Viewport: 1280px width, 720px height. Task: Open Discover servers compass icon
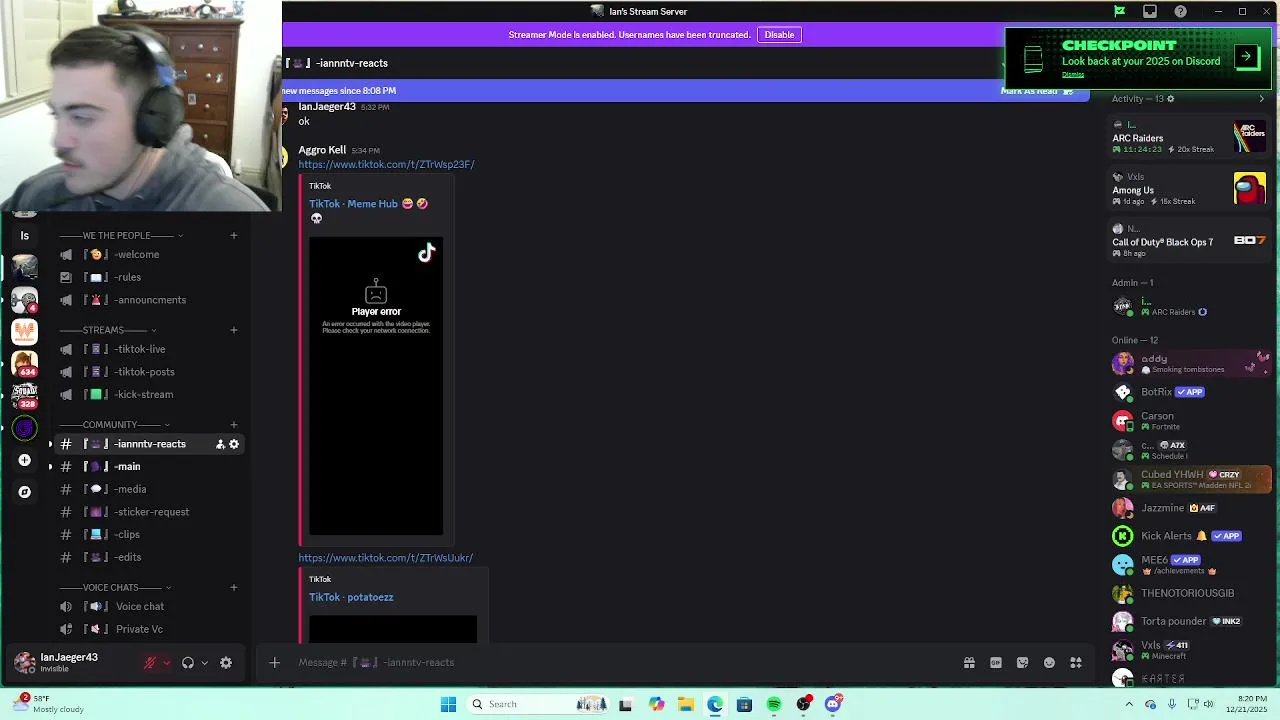pos(25,492)
